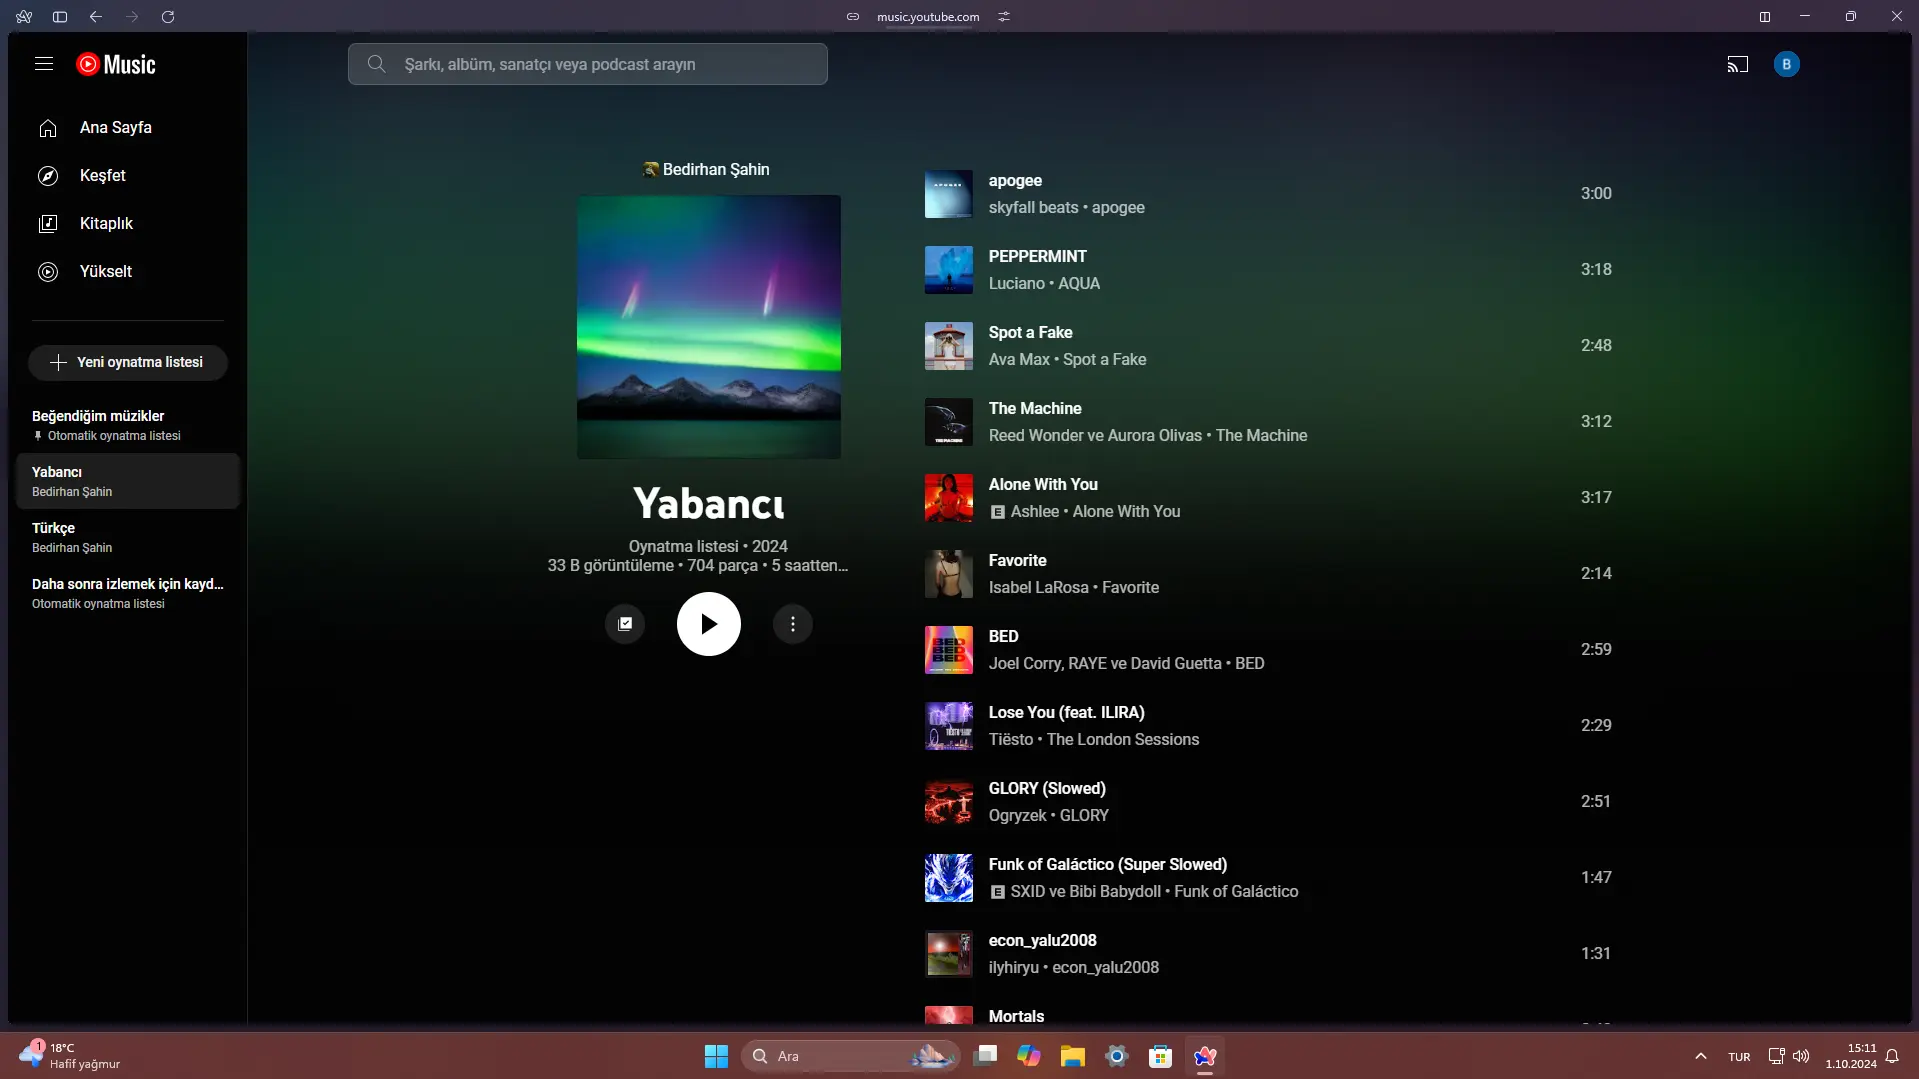Open the Windows Start menu
The image size is (1919, 1079).
pyautogui.click(x=716, y=1056)
